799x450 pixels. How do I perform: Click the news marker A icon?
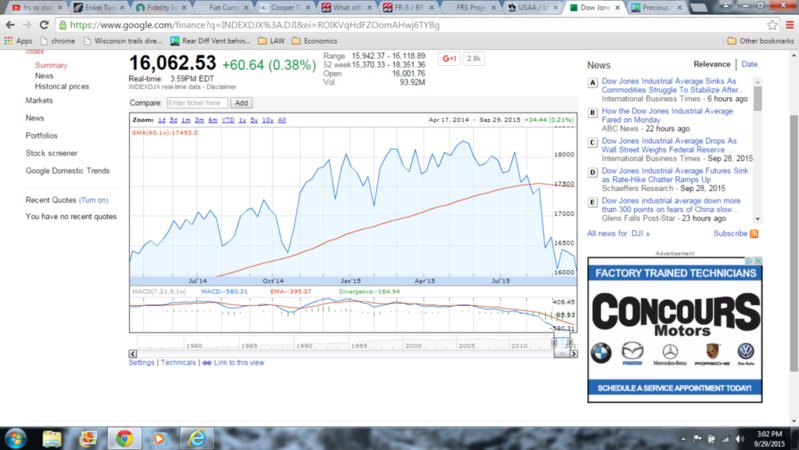coord(592,83)
